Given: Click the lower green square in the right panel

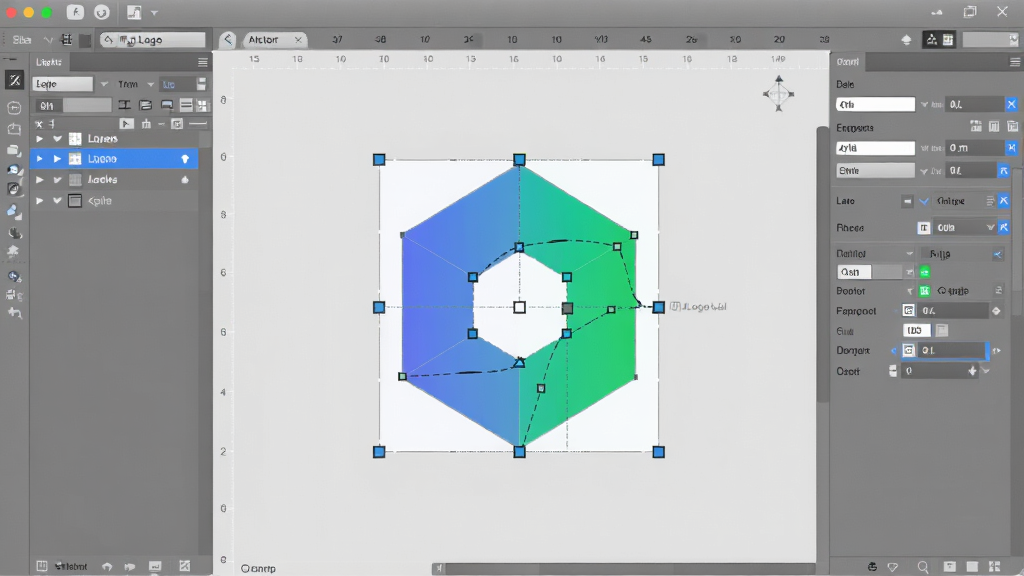Looking at the screenshot, I should click(925, 291).
